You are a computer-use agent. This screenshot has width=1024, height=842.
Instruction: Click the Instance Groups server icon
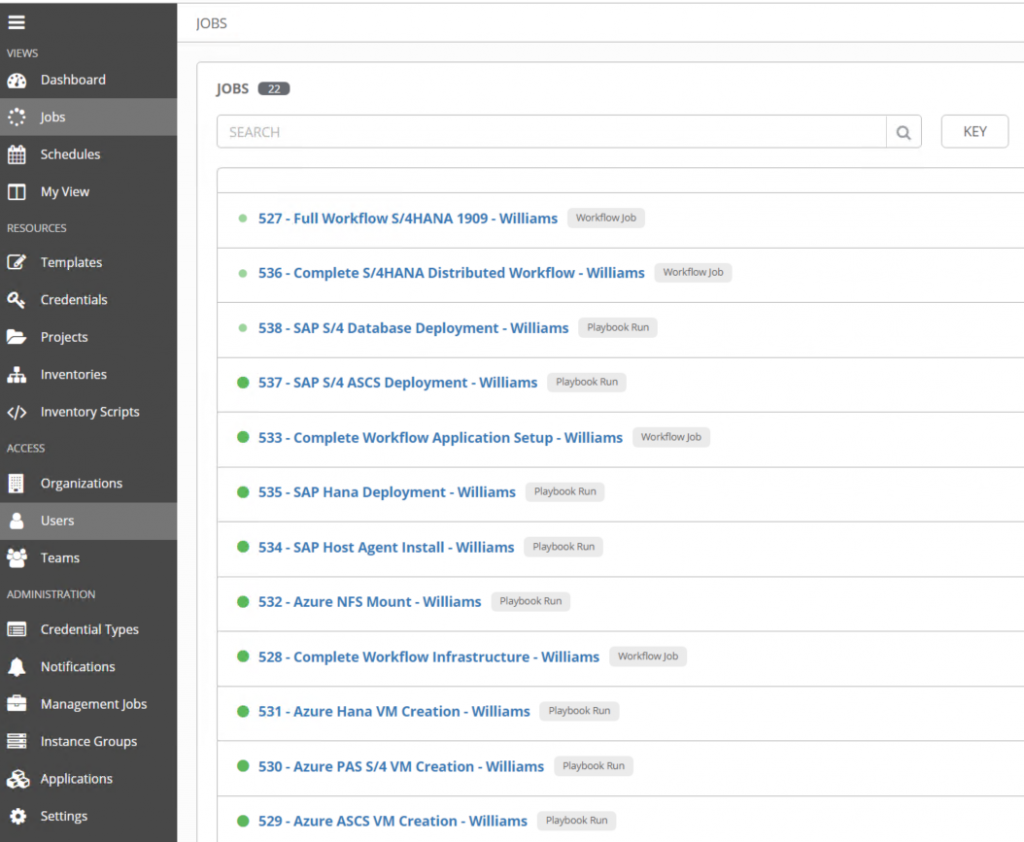(x=16, y=741)
